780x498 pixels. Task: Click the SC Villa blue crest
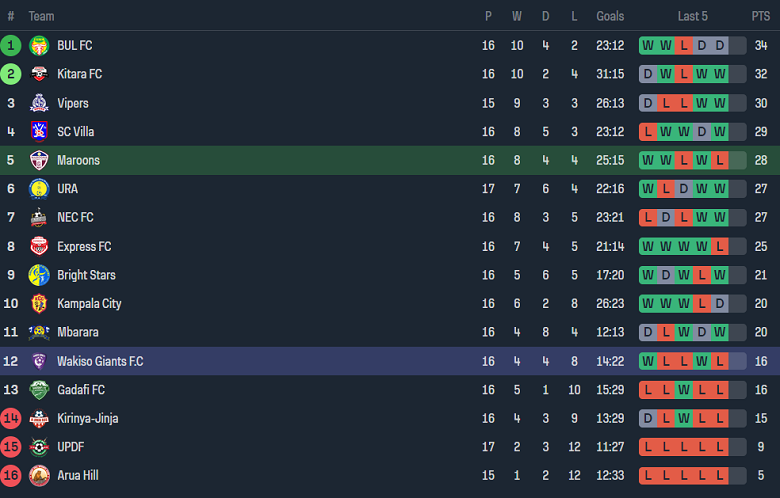tap(39, 131)
